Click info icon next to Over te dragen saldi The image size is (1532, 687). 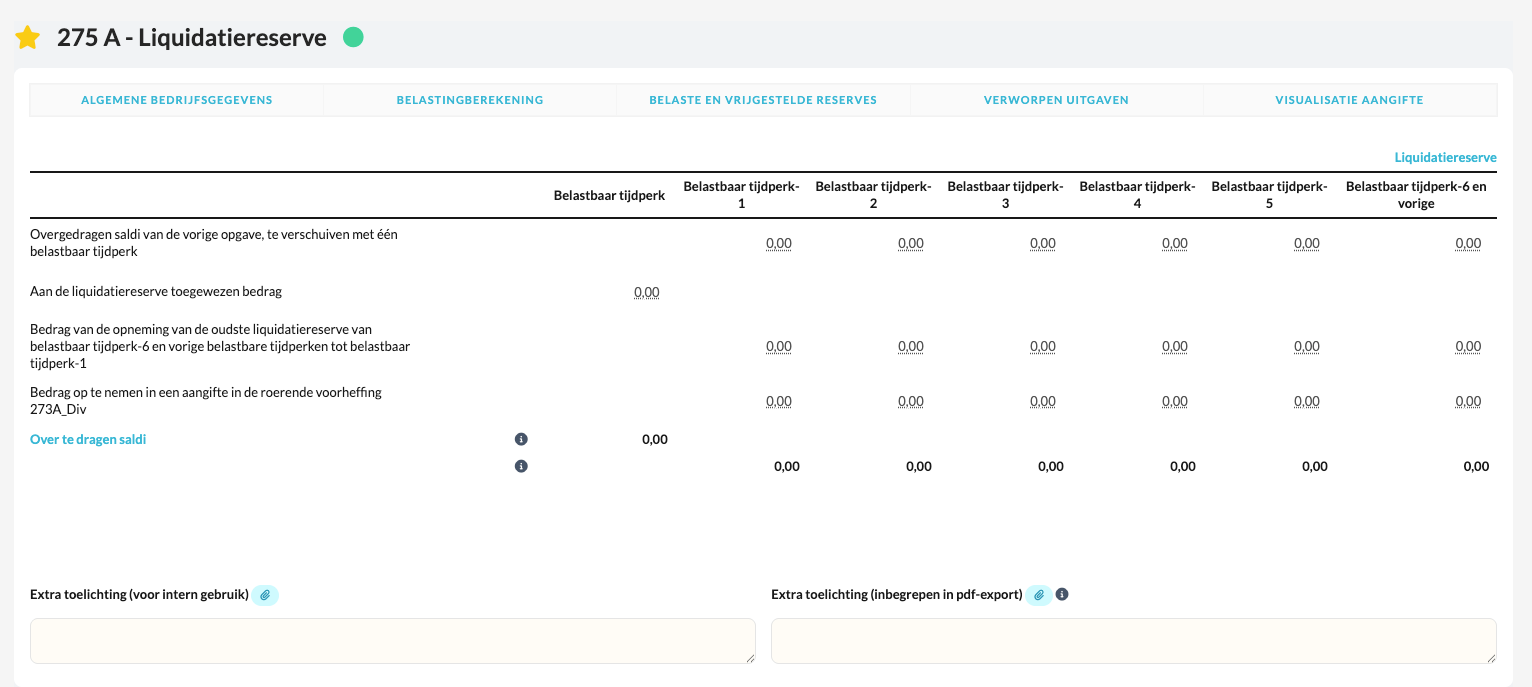(x=521, y=439)
